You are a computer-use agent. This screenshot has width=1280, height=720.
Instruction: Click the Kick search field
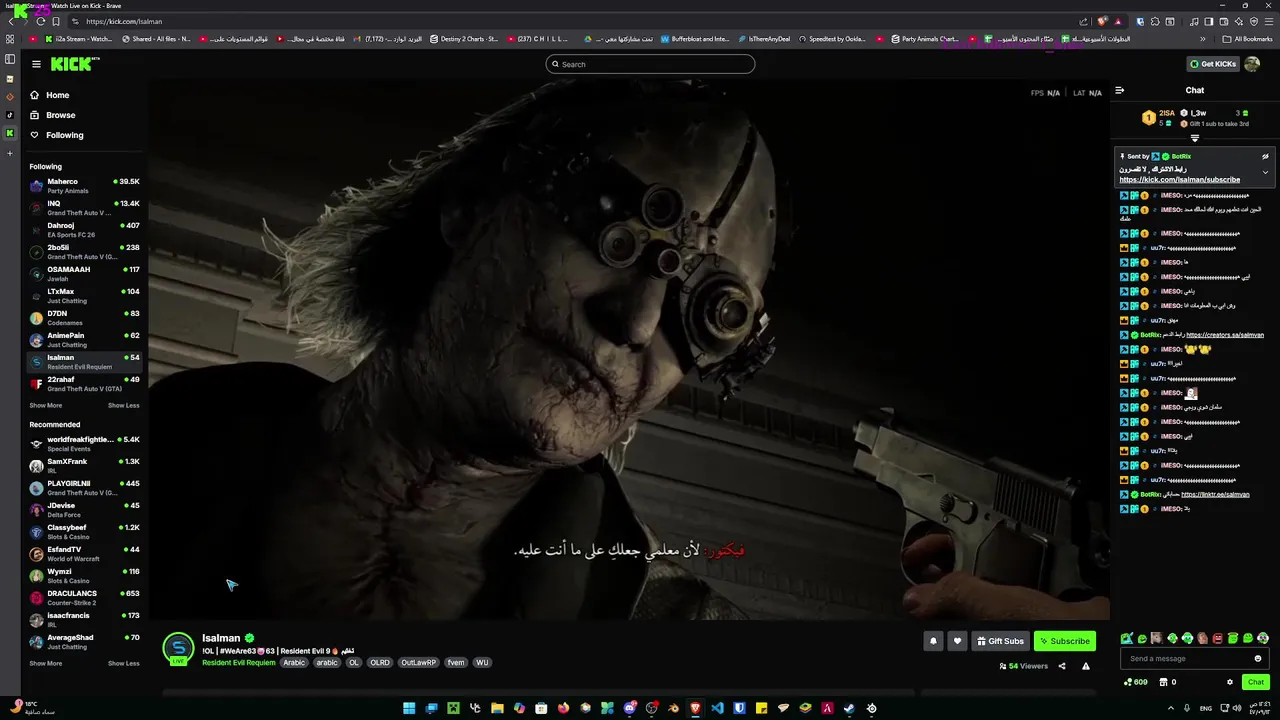click(650, 64)
